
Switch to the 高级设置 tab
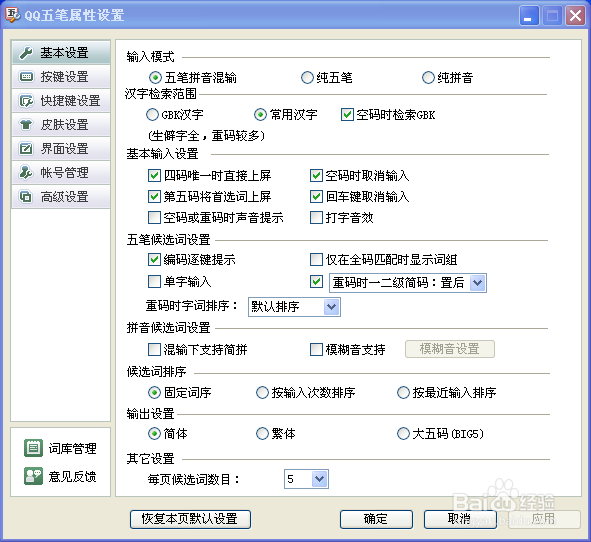pos(61,197)
